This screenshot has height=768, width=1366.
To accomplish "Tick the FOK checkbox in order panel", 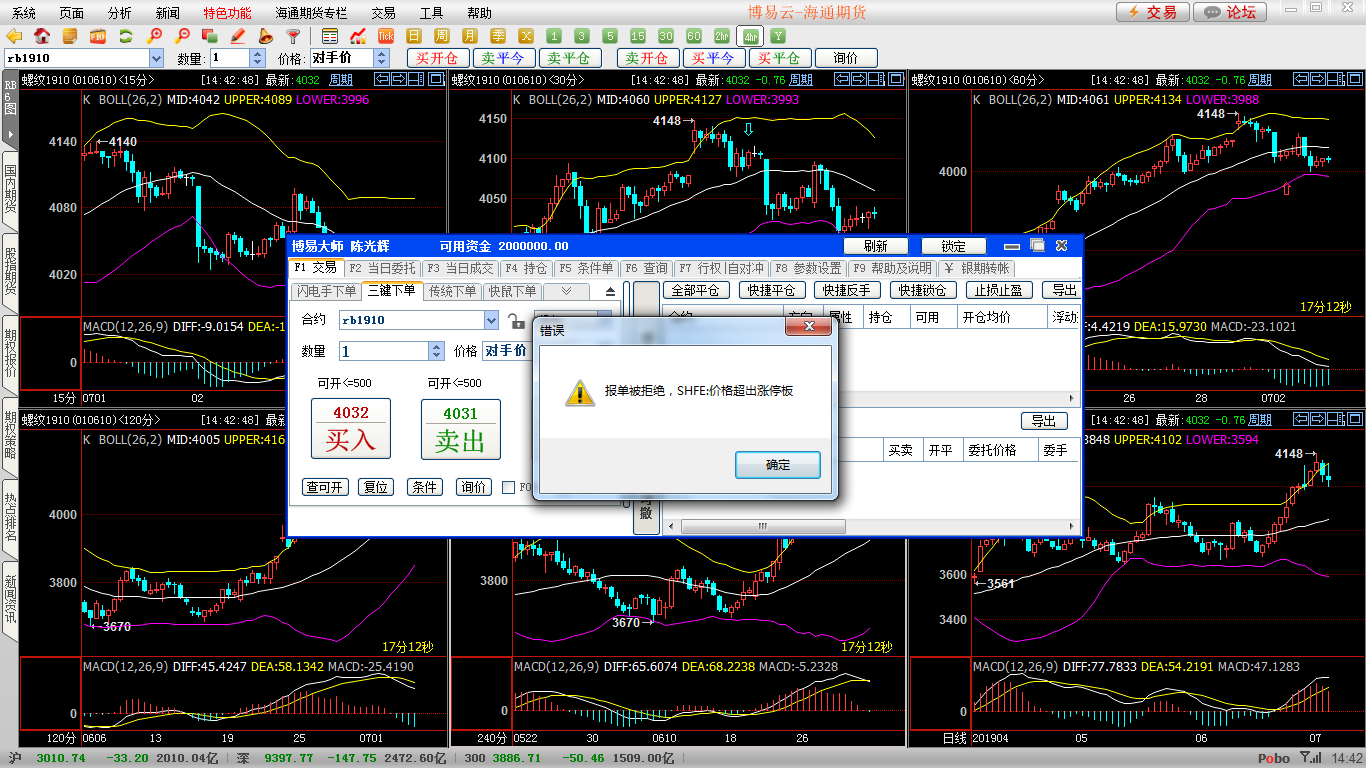I will [x=509, y=487].
